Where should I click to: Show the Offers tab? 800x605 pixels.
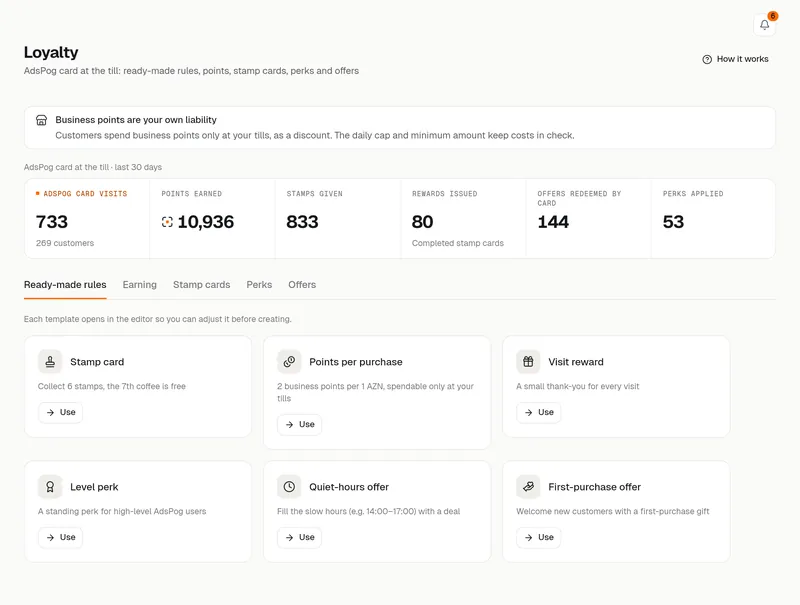(302, 285)
